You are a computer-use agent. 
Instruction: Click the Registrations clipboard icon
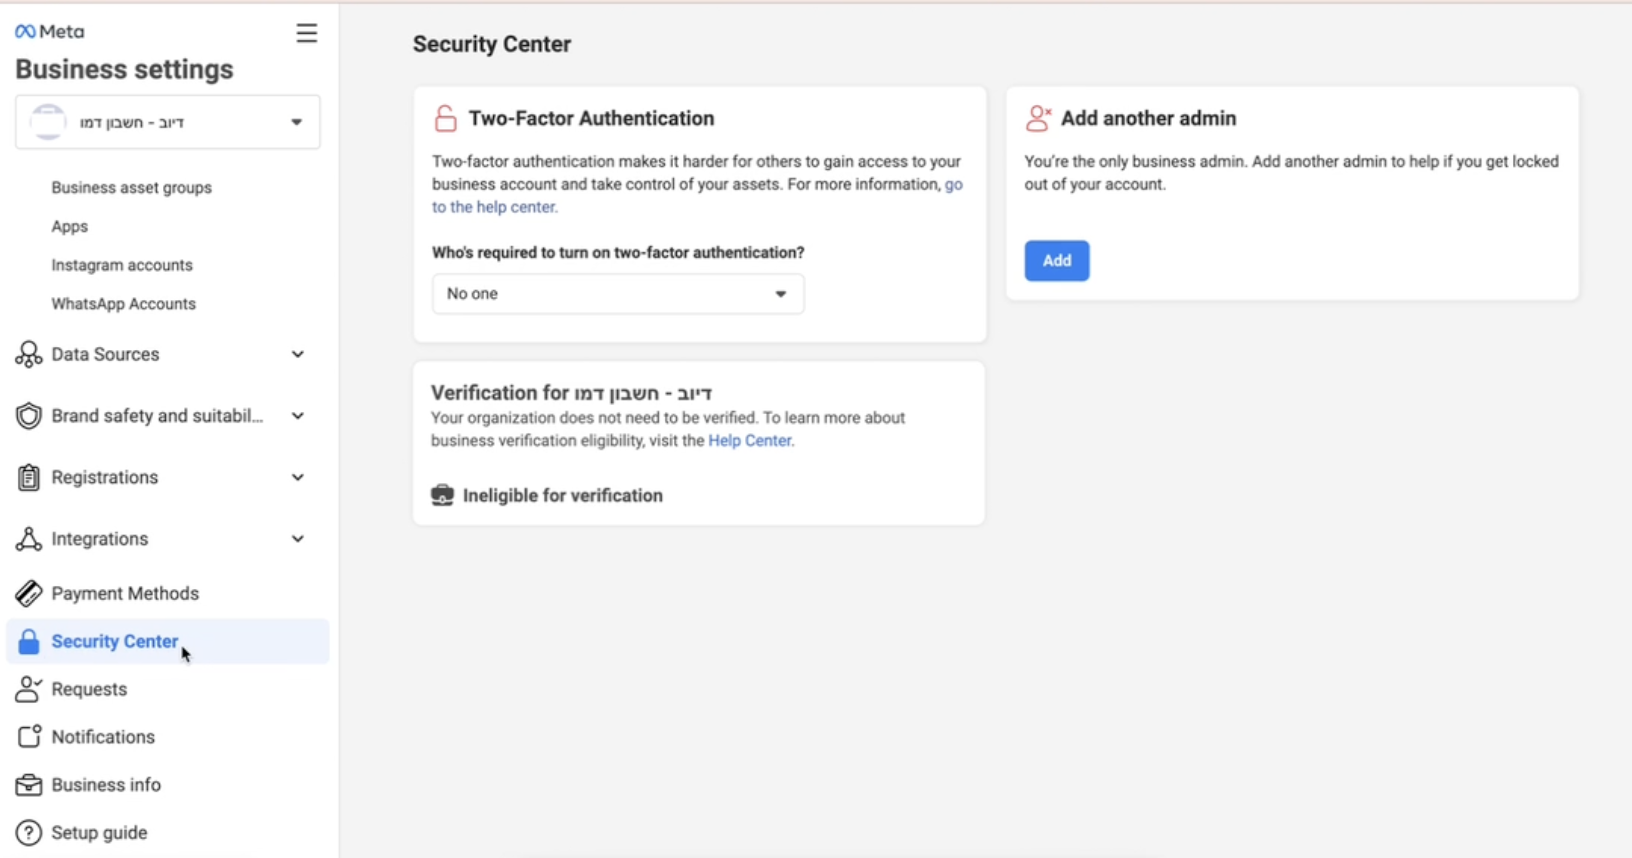tap(29, 478)
